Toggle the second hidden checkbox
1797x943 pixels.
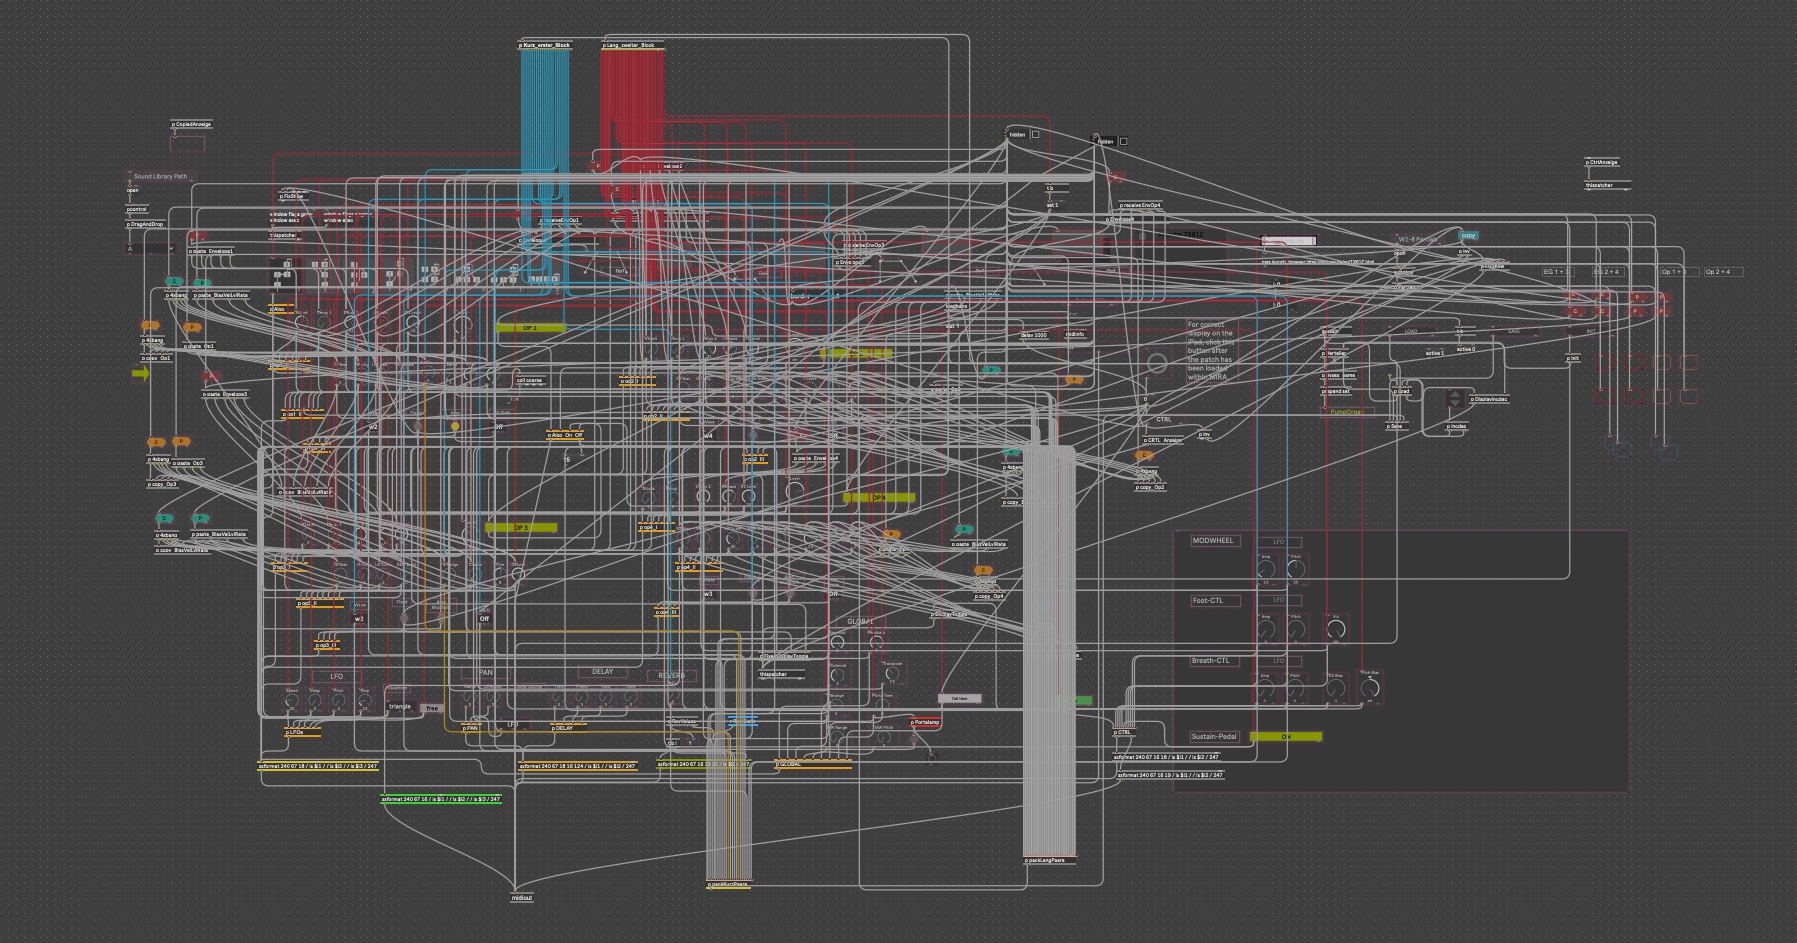1123,141
